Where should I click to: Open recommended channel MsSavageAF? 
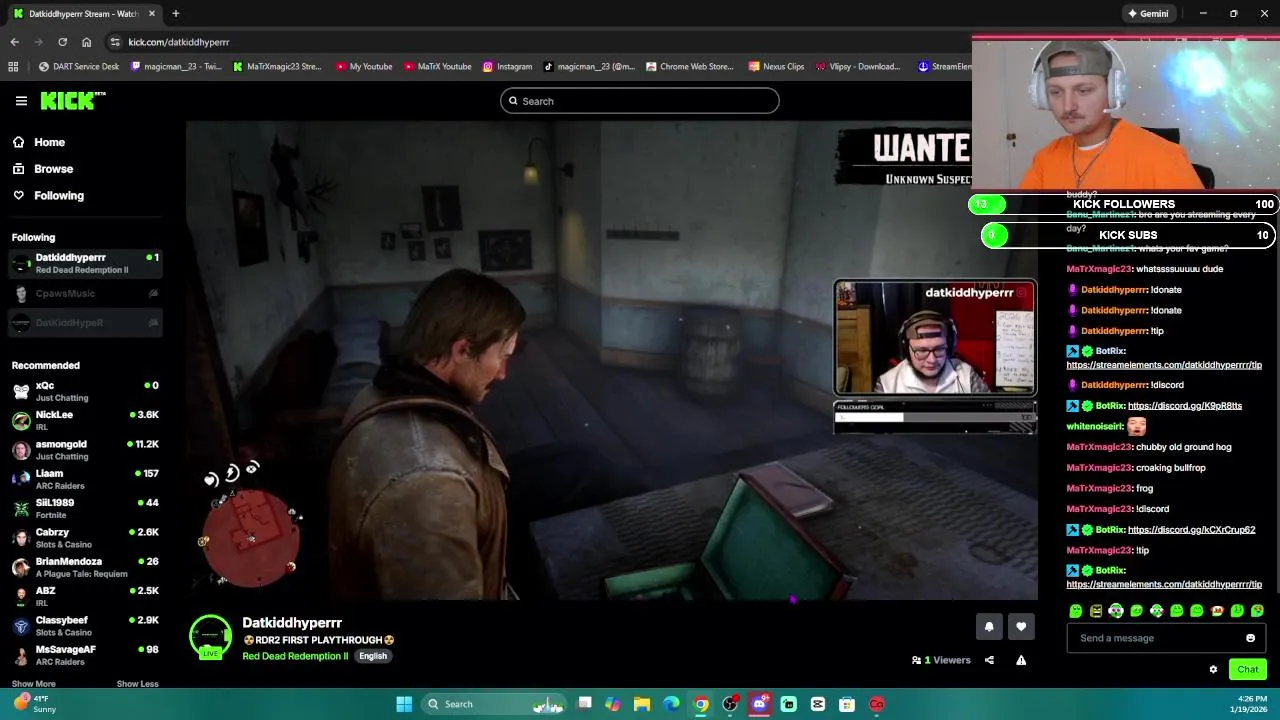(85, 655)
